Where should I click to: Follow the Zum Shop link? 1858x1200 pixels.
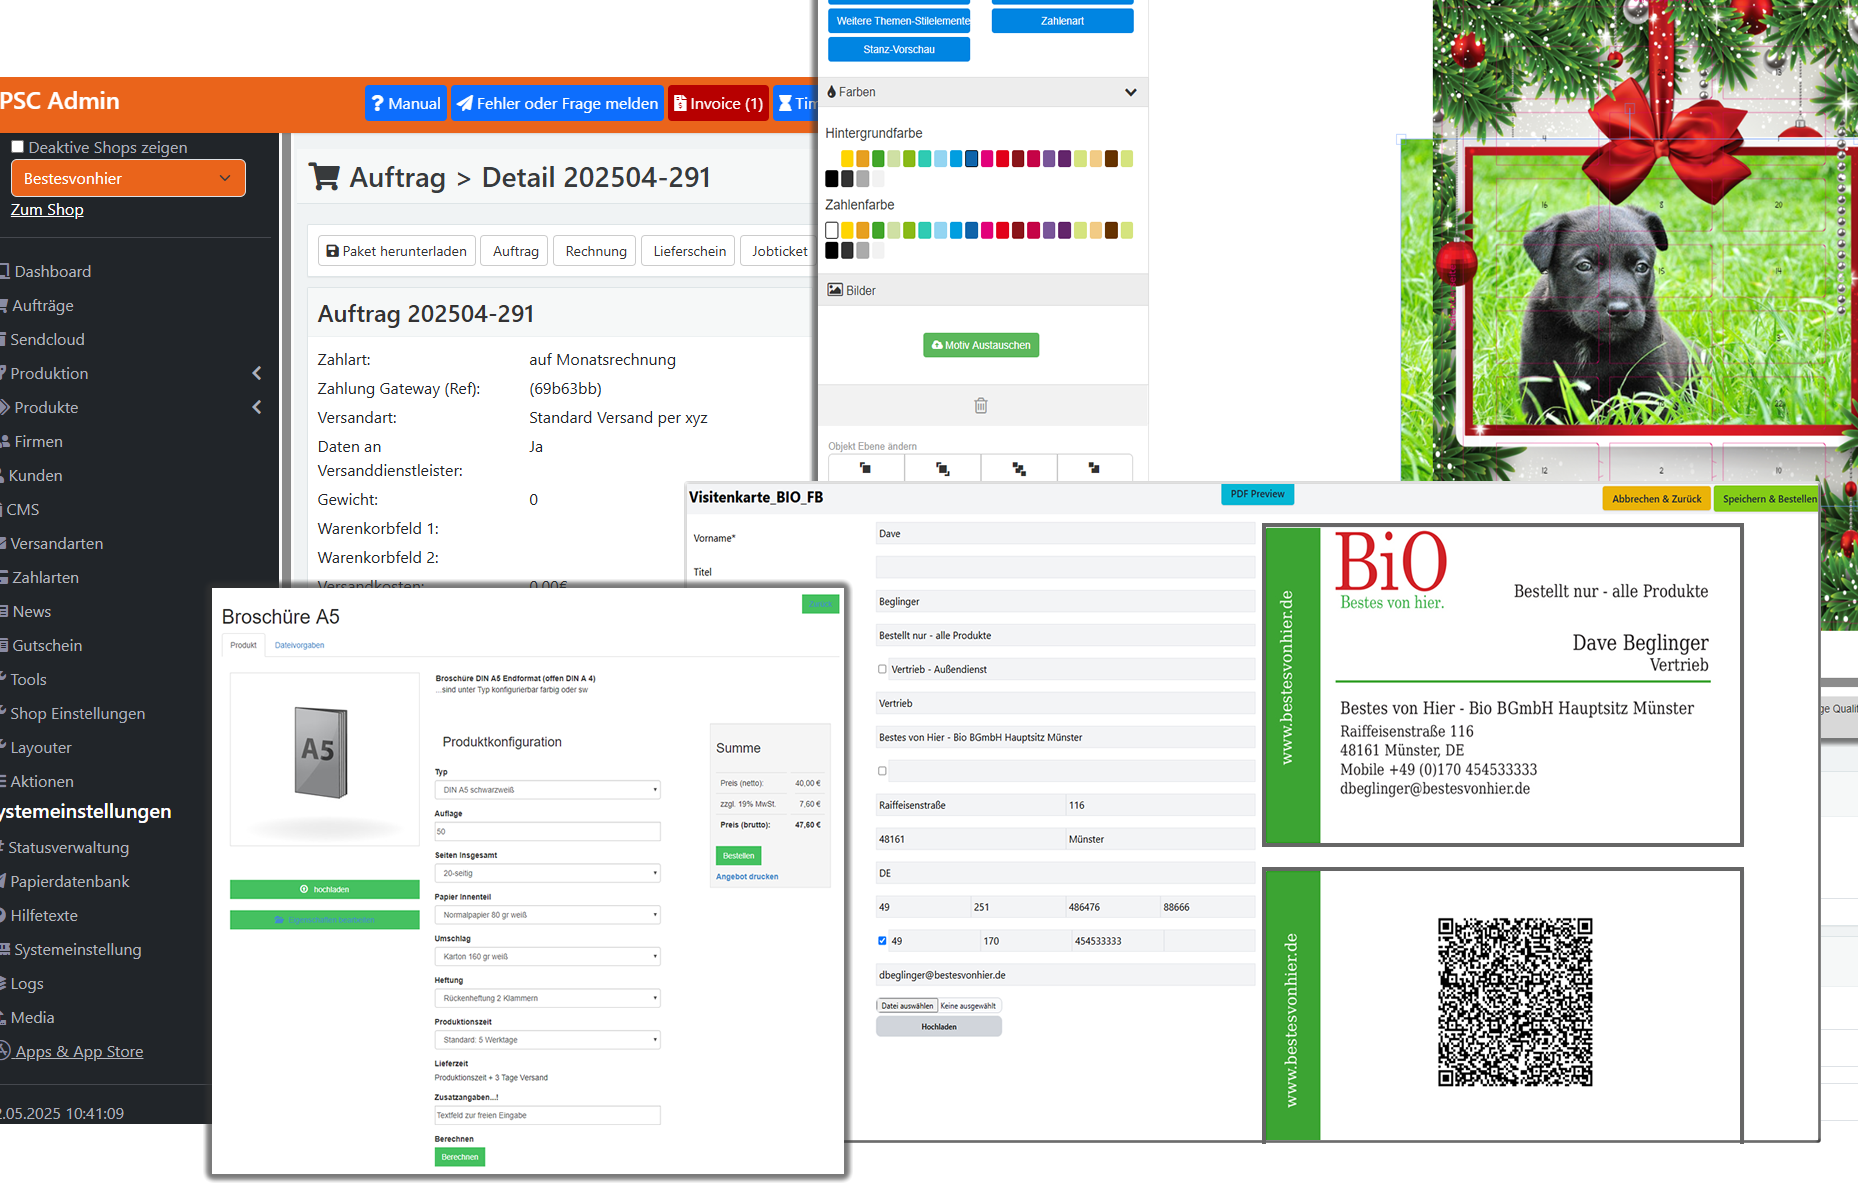point(47,209)
